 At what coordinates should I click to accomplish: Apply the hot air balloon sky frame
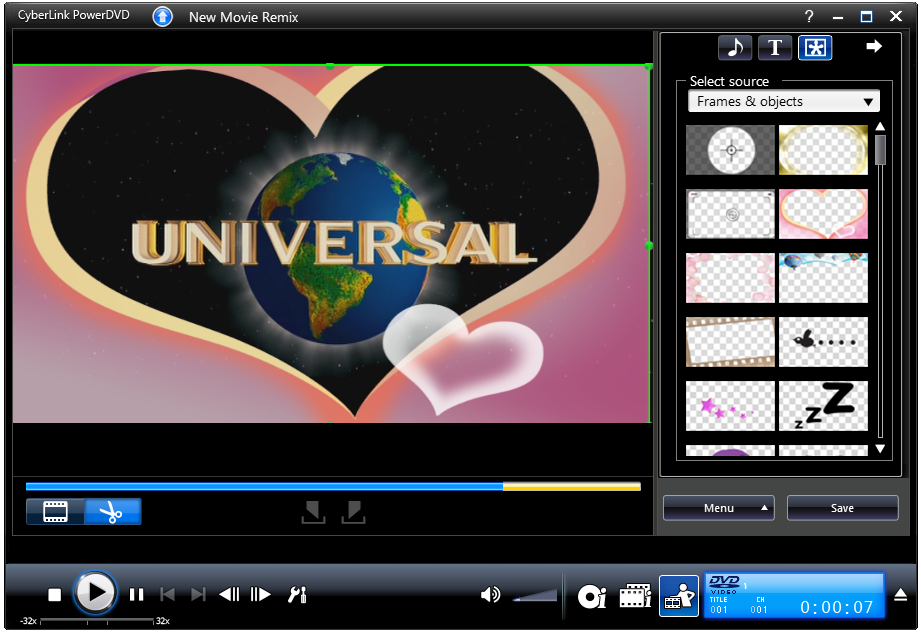823,278
